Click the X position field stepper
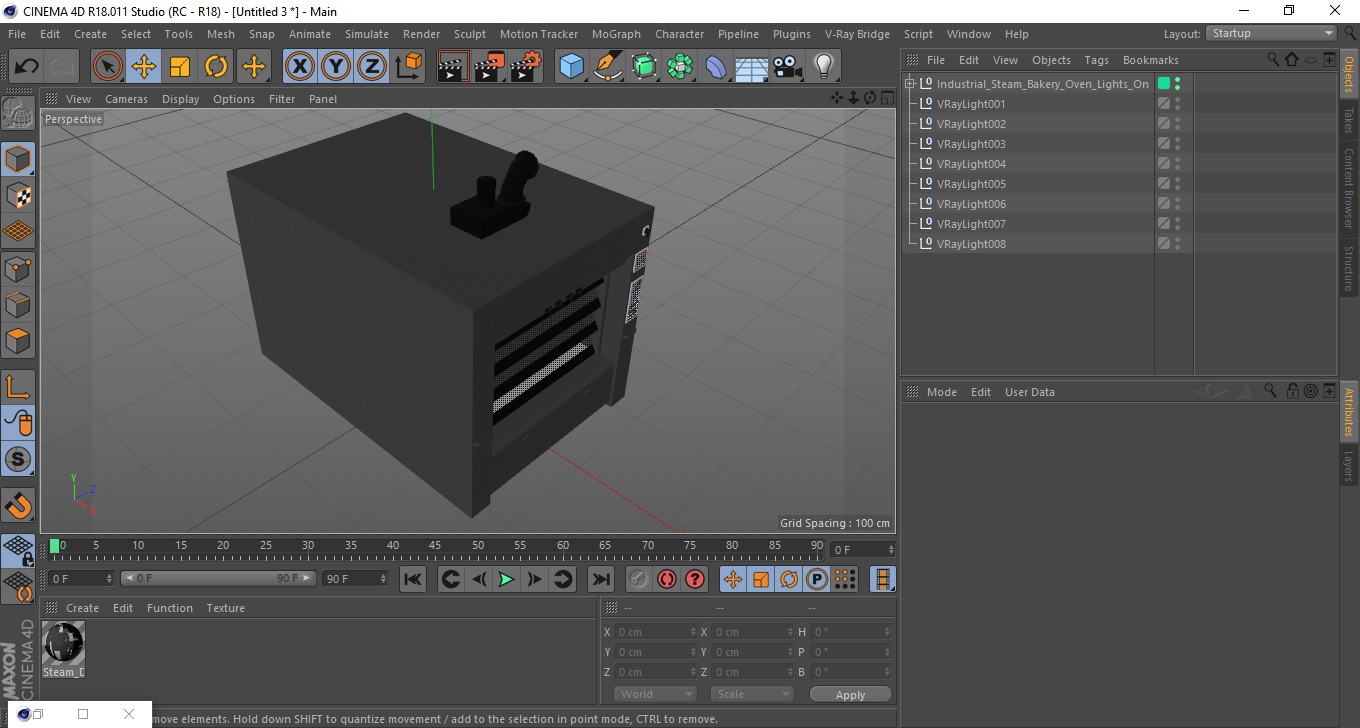The image size is (1360, 728). click(x=693, y=632)
